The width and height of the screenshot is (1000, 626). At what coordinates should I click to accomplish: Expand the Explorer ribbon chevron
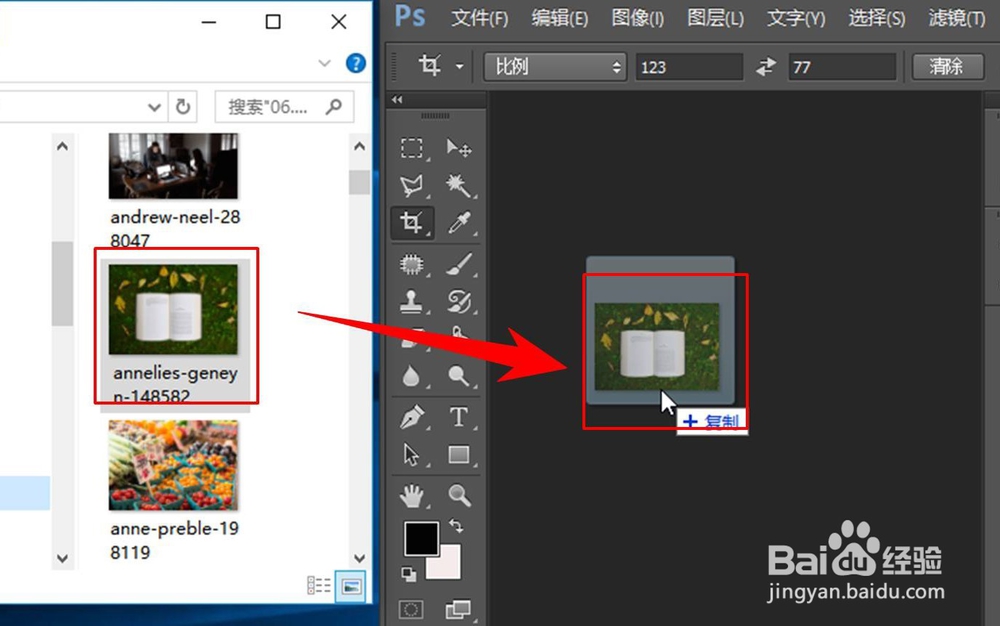[x=325, y=63]
